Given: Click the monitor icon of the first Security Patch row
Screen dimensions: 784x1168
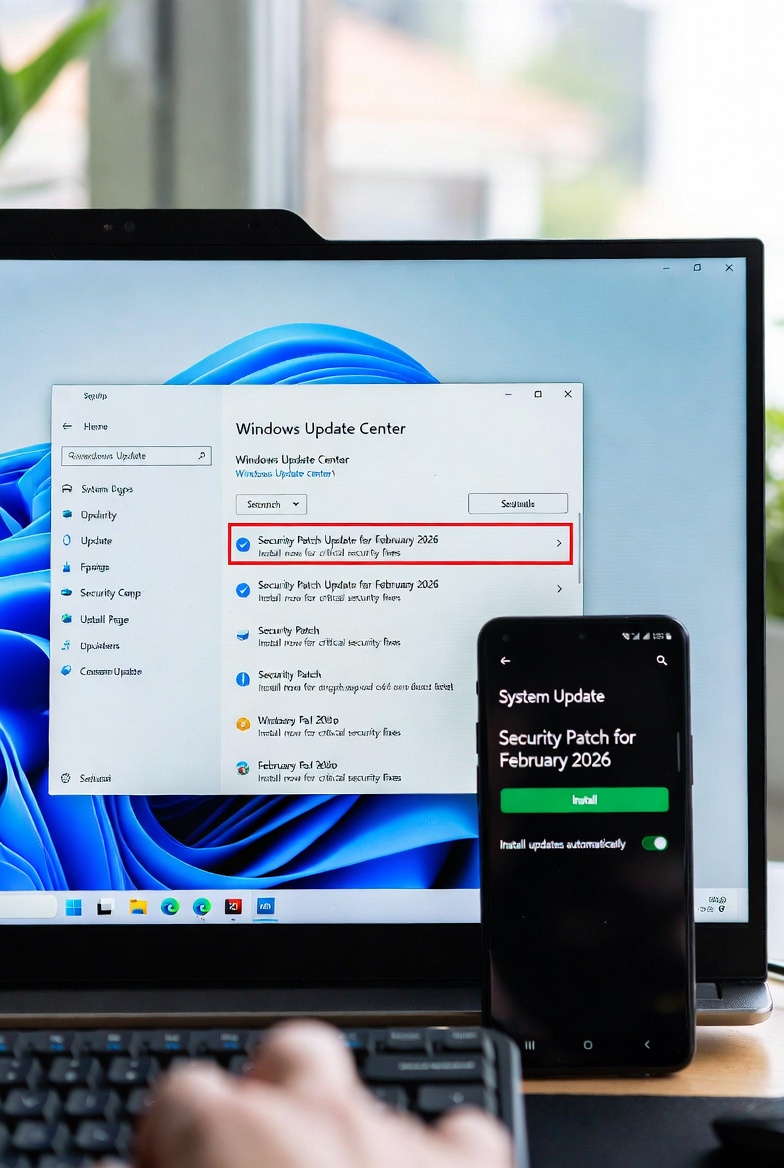Looking at the screenshot, I should coord(242,635).
